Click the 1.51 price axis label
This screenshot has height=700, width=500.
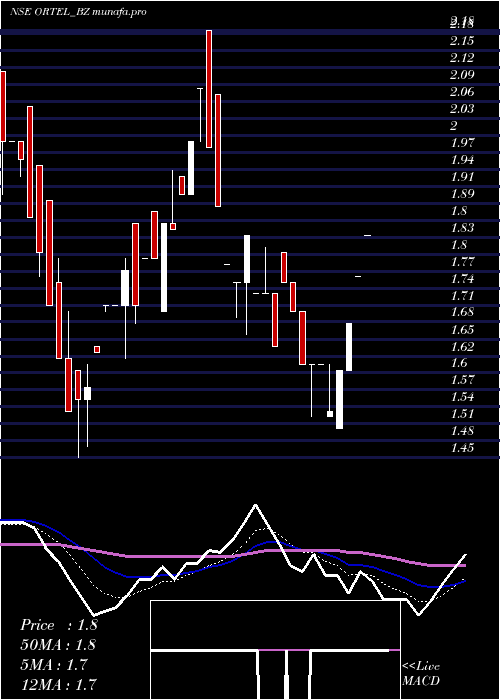(462, 414)
